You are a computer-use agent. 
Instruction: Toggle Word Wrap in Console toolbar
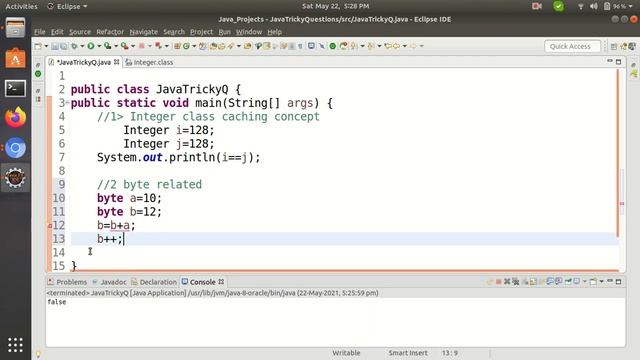(542, 282)
